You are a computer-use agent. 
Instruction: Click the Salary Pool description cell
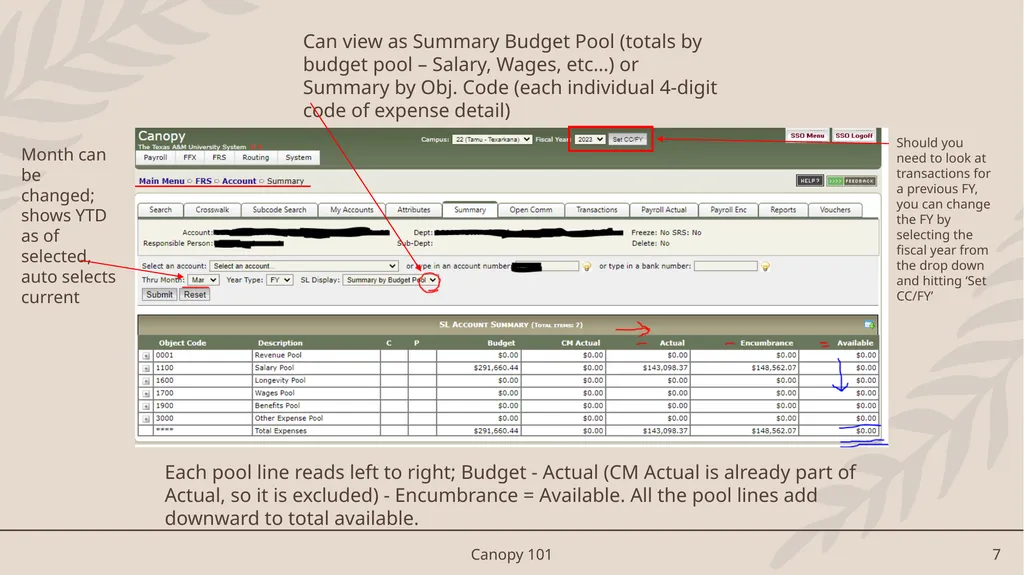[316, 368]
